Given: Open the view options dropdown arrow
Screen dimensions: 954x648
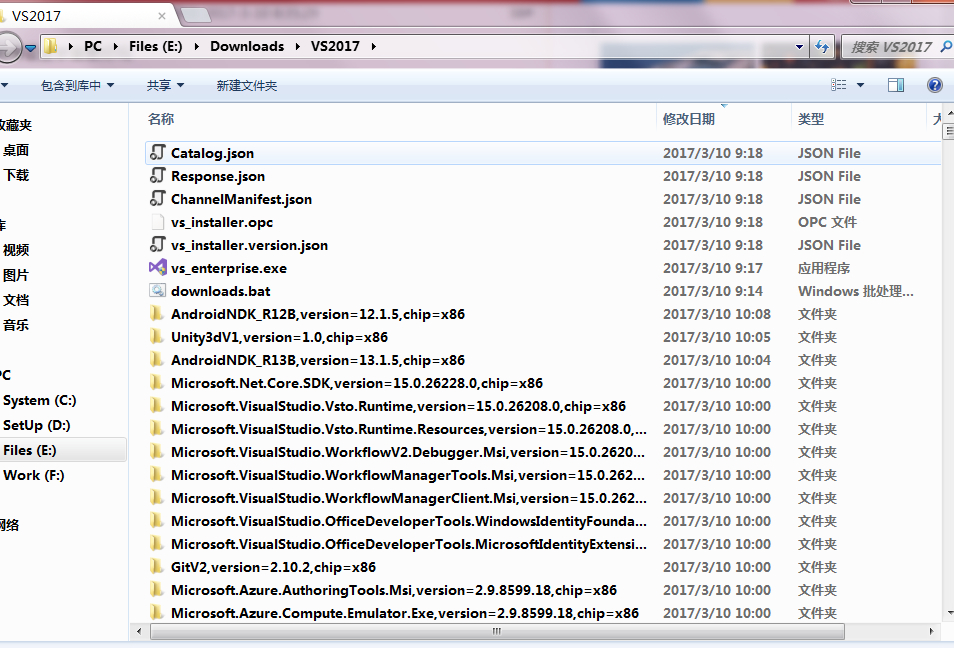Looking at the screenshot, I should pos(860,85).
